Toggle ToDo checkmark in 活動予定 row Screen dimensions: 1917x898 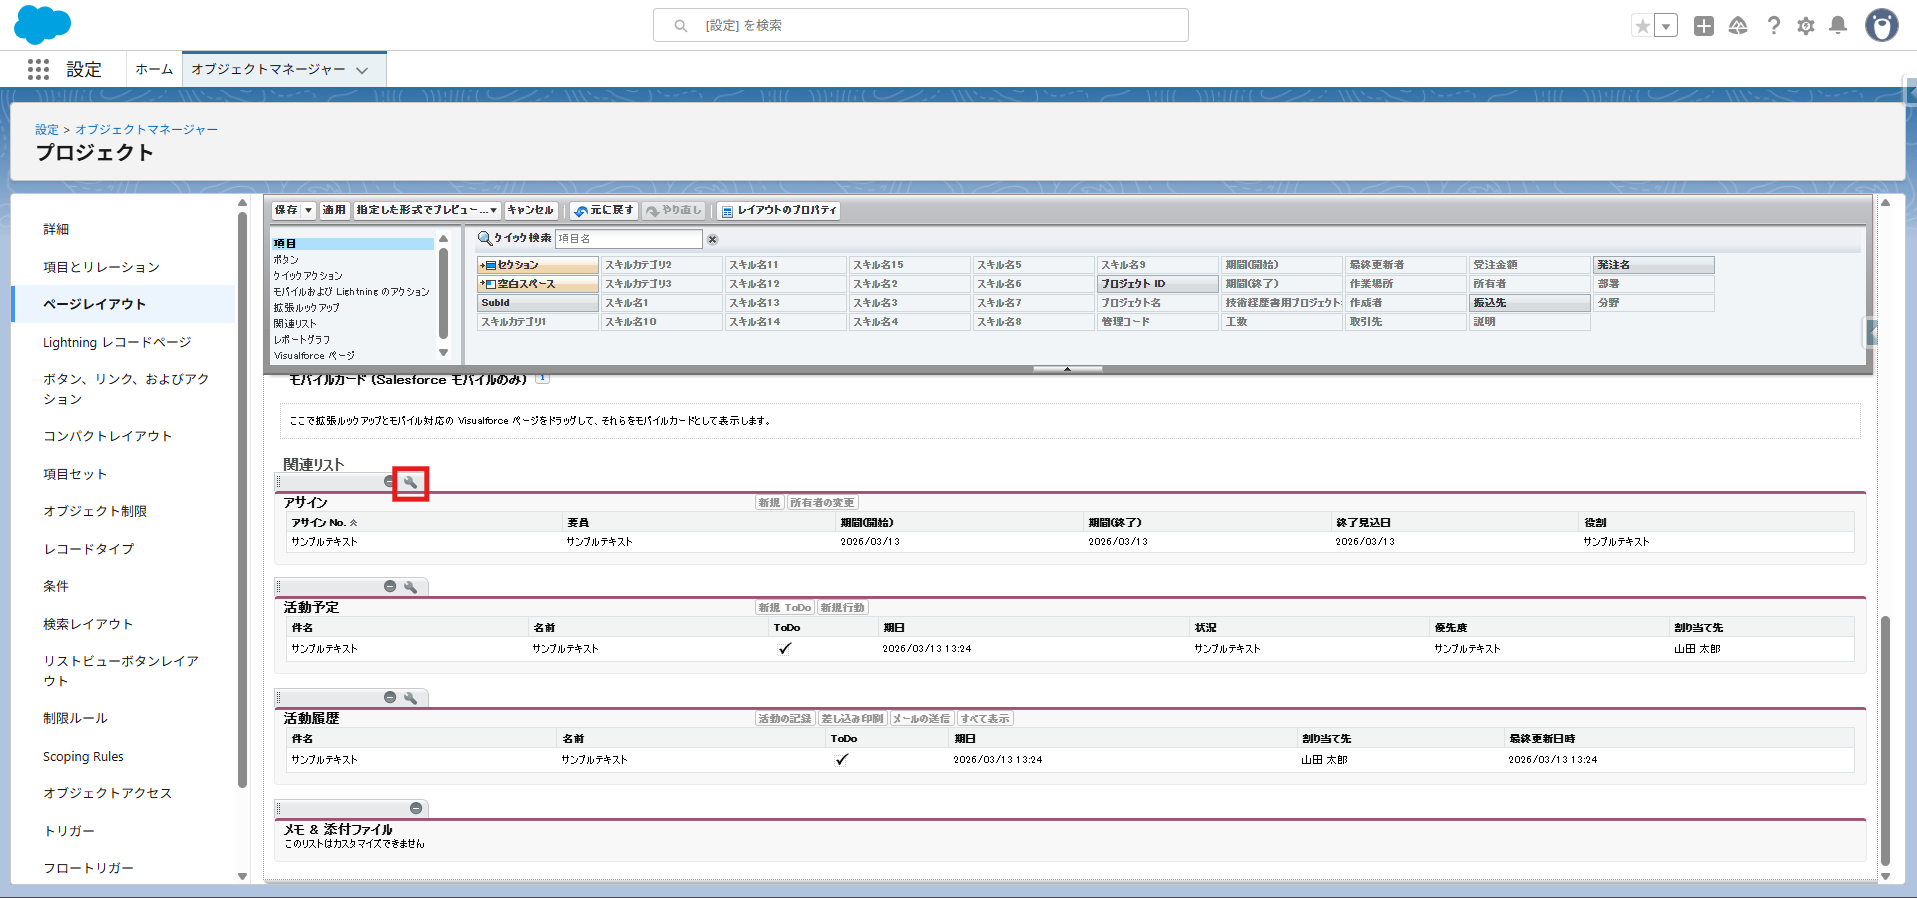tap(785, 649)
